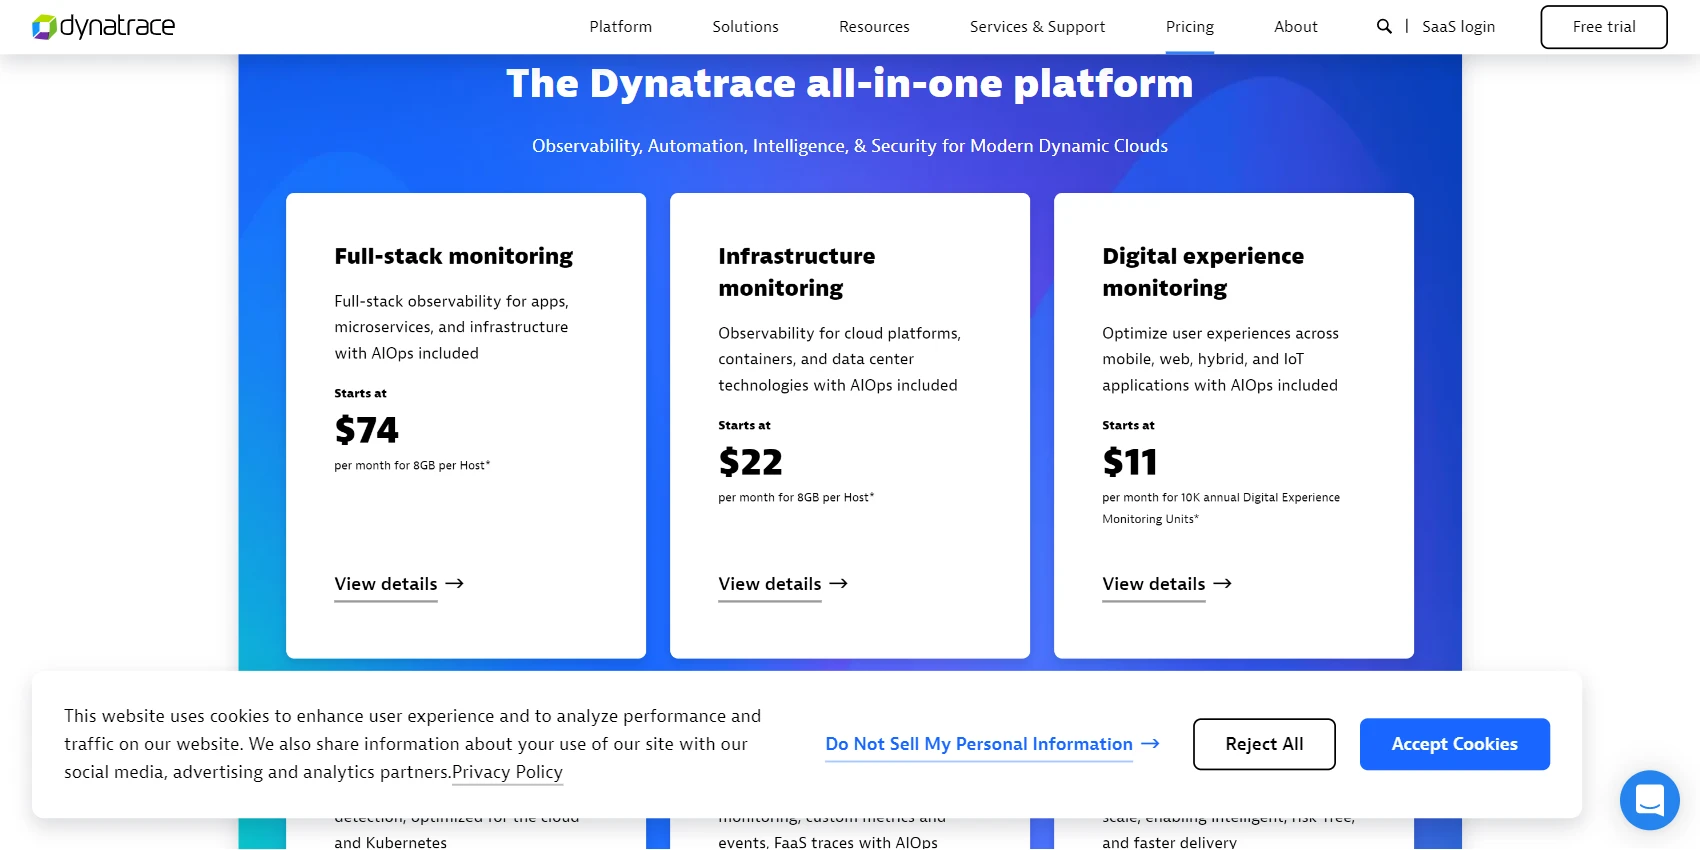Image resolution: width=1700 pixels, height=850 pixels.
Task: Open the Solutions menu
Action: tap(745, 27)
